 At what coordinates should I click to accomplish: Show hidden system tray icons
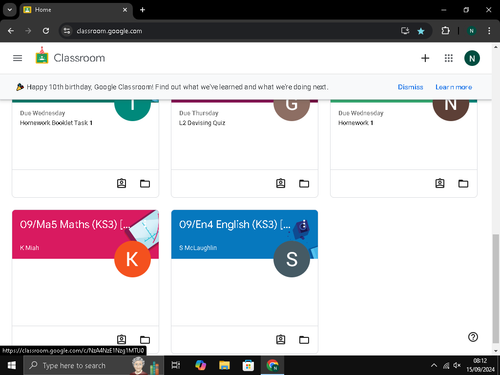[x=434, y=366]
